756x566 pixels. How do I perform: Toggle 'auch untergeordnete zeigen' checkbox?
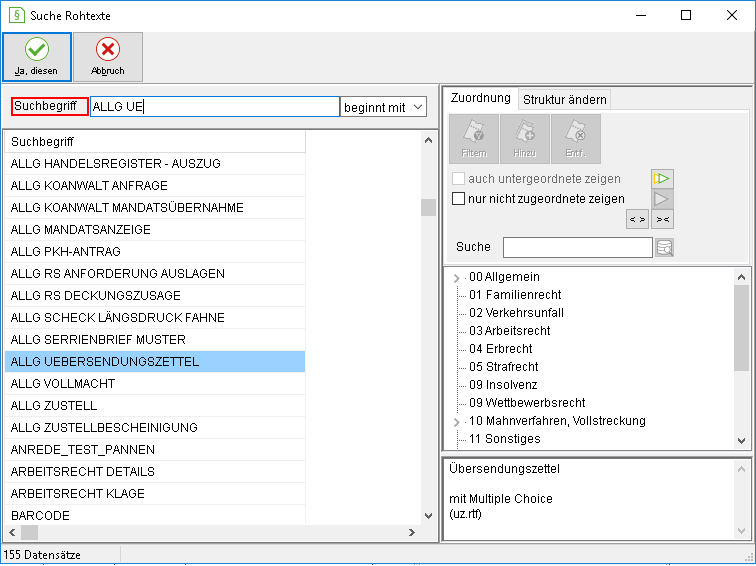pyautogui.click(x=458, y=179)
